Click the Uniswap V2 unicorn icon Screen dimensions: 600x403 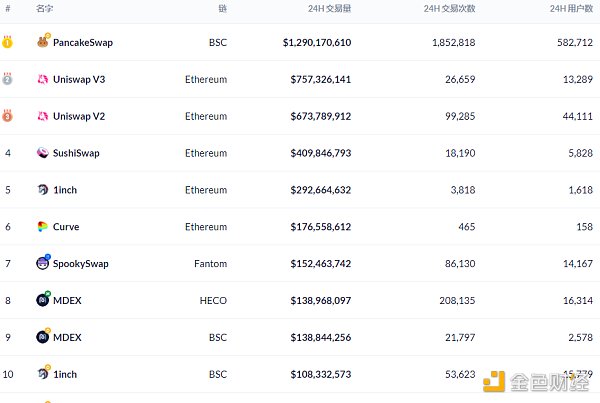pos(43,116)
